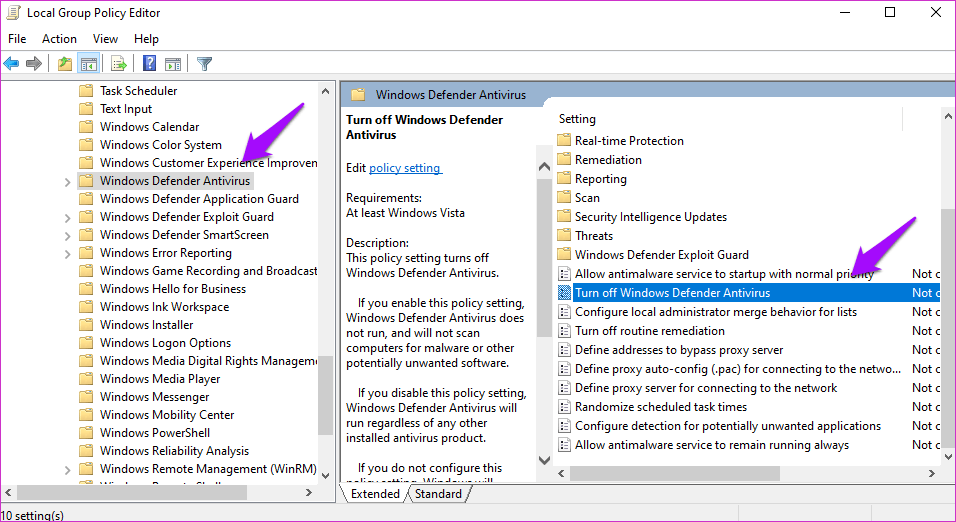This screenshot has height=522, width=956.
Task: Click description pane scroll up arrow
Action: [x=544, y=166]
